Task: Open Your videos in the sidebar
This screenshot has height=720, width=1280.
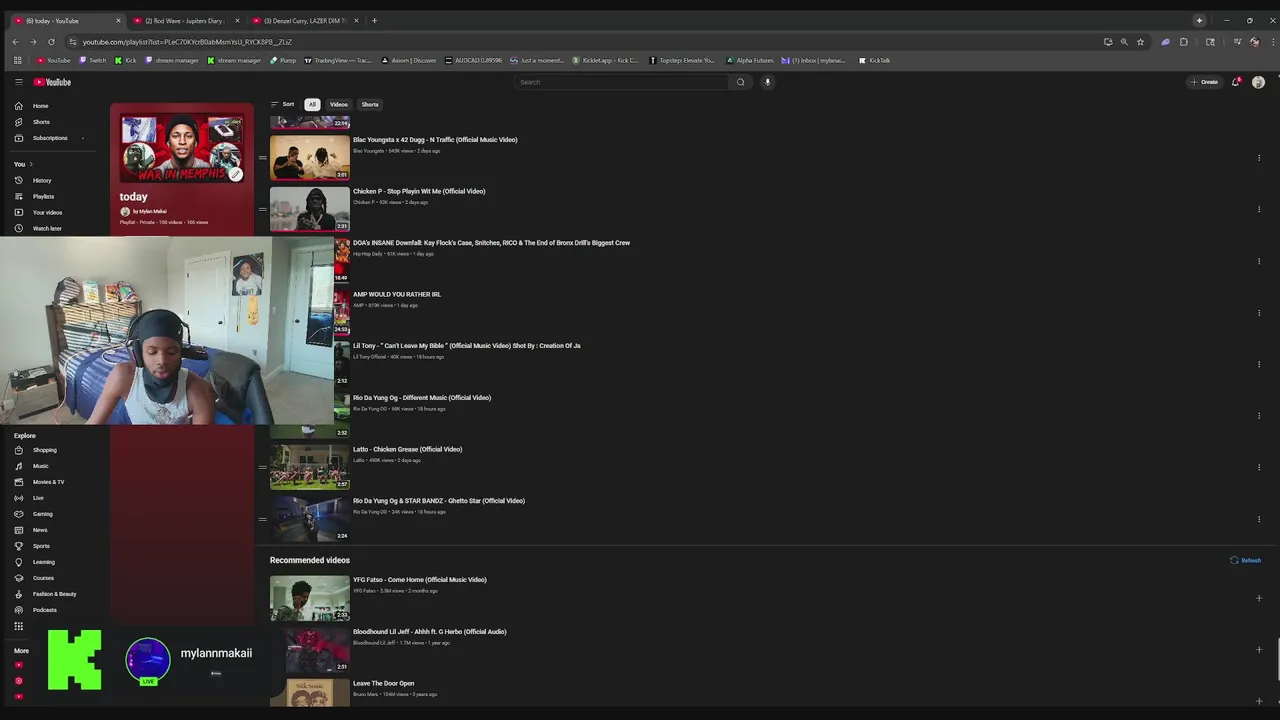Action: point(47,212)
